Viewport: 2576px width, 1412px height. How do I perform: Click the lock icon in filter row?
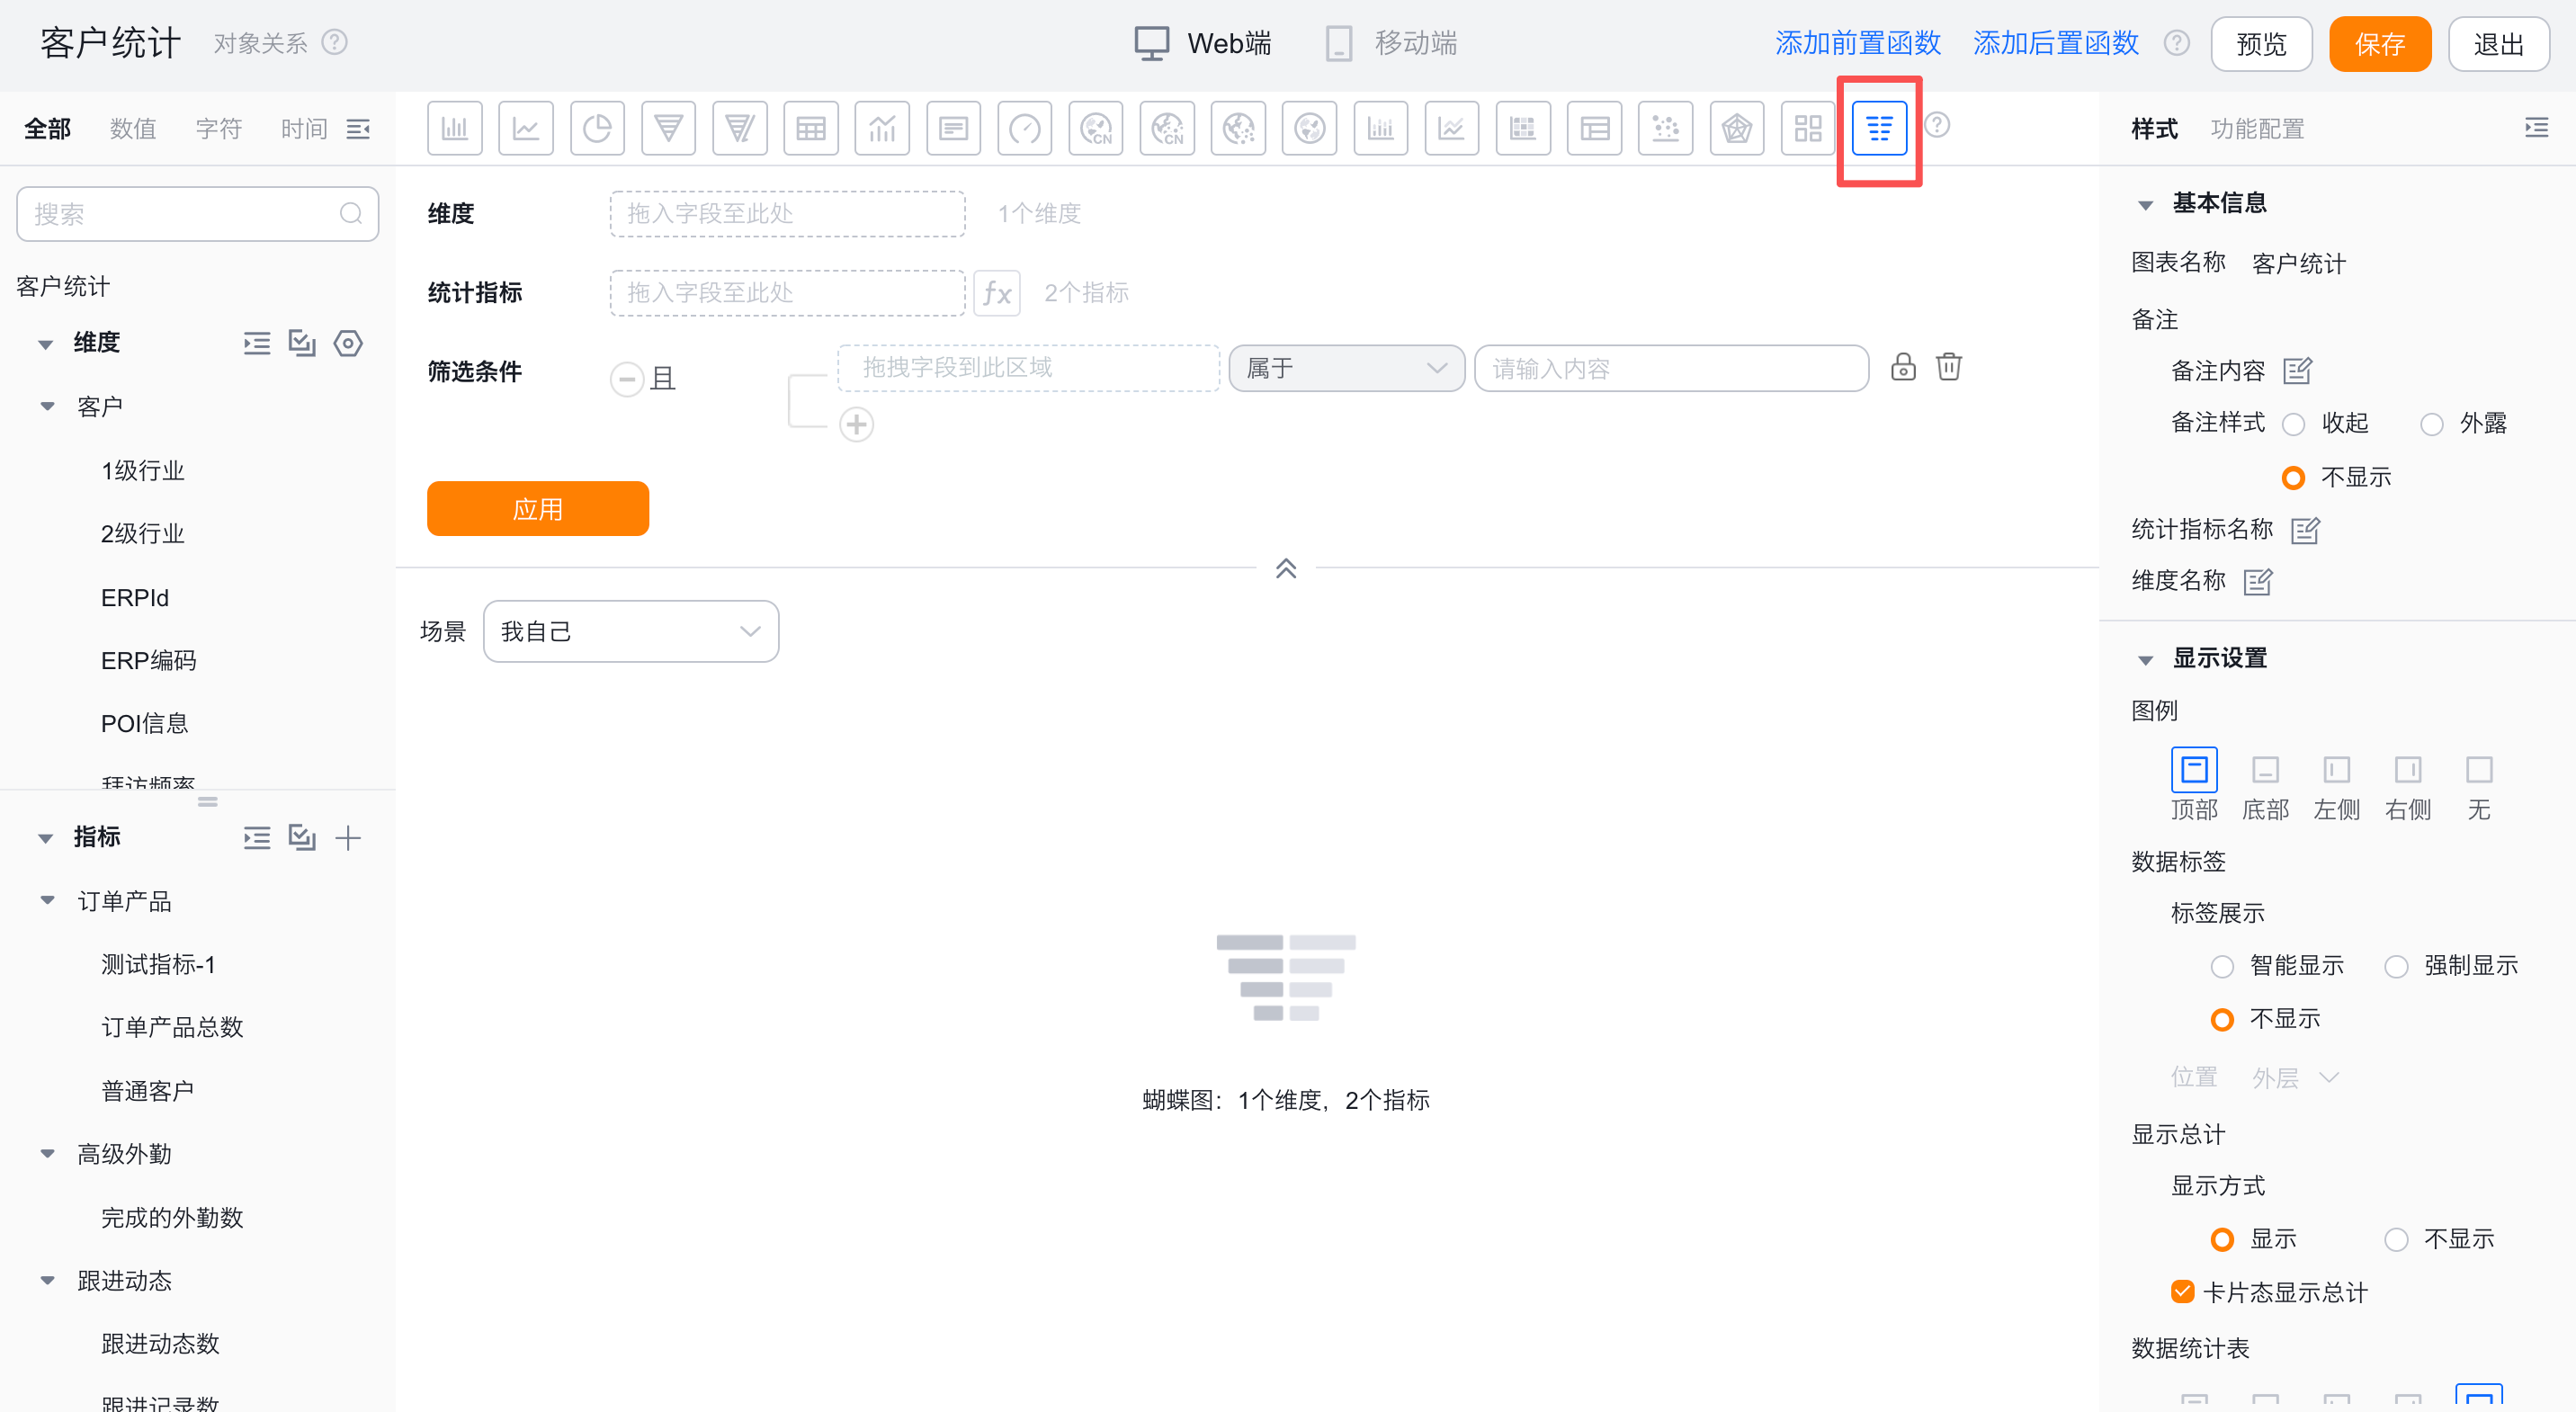[x=1902, y=367]
